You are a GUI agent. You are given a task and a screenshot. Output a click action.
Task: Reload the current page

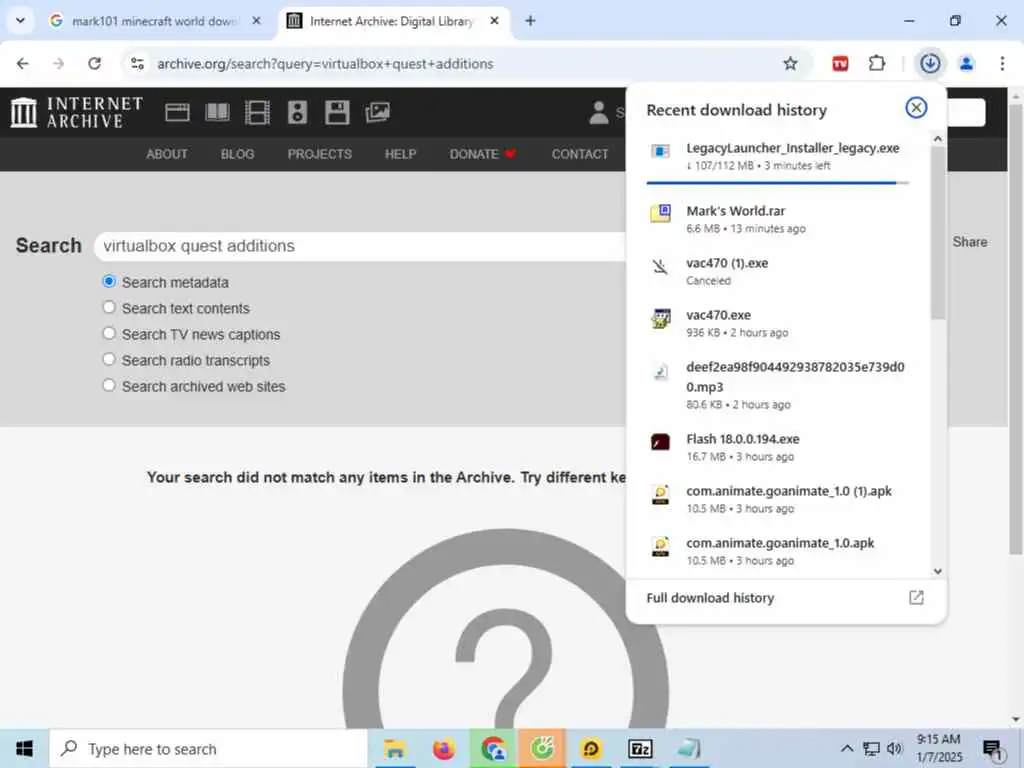pyautogui.click(x=95, y=63)
